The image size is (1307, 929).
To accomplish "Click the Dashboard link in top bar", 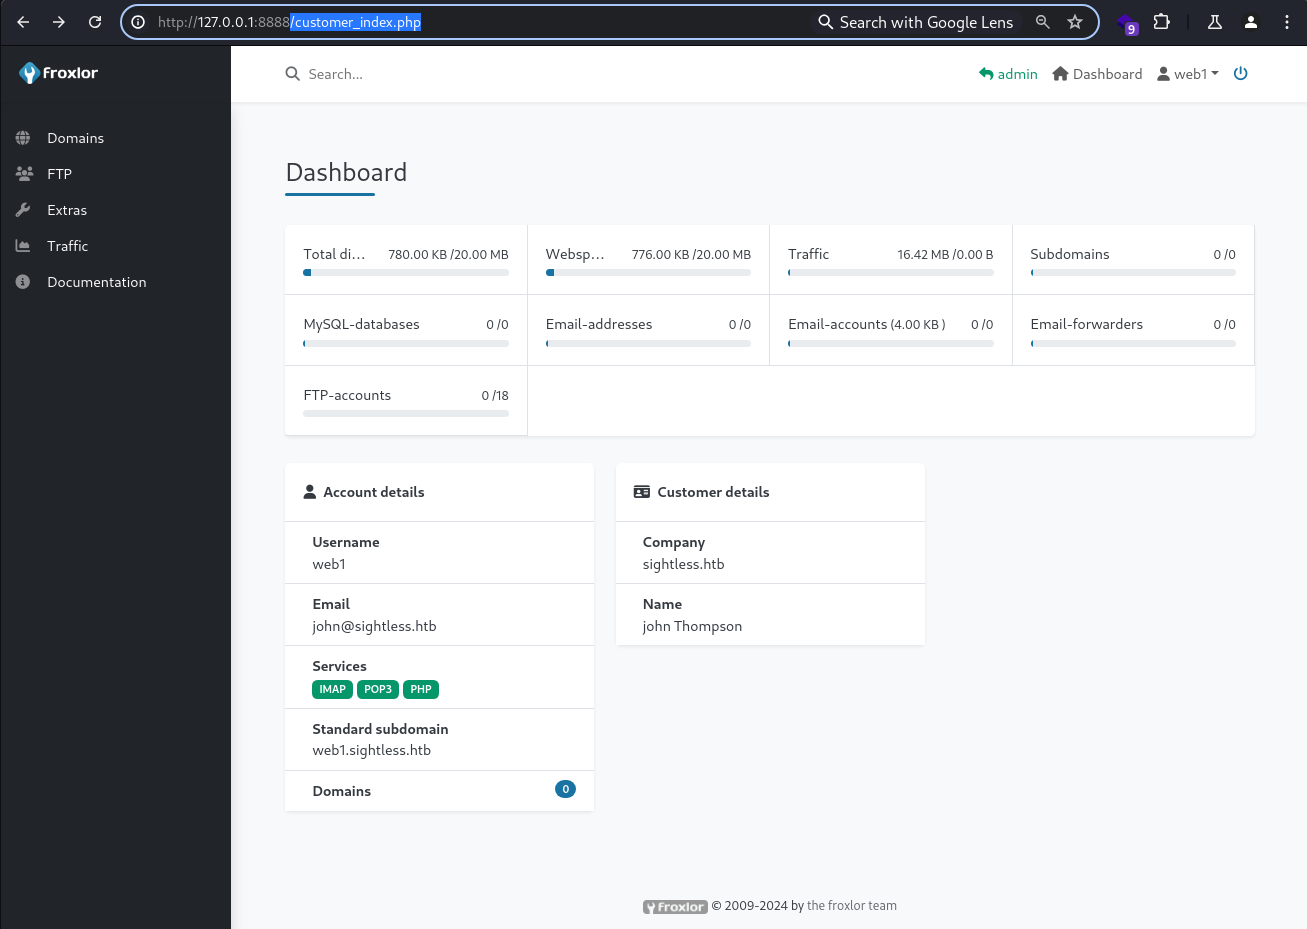I will point(1097,74).
